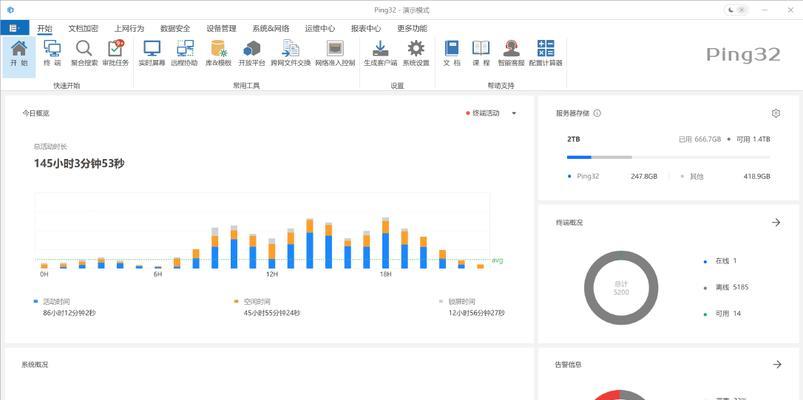Click the 活动时间 legend entry
The width and height of the screenshot is (803, 400).
56,302
